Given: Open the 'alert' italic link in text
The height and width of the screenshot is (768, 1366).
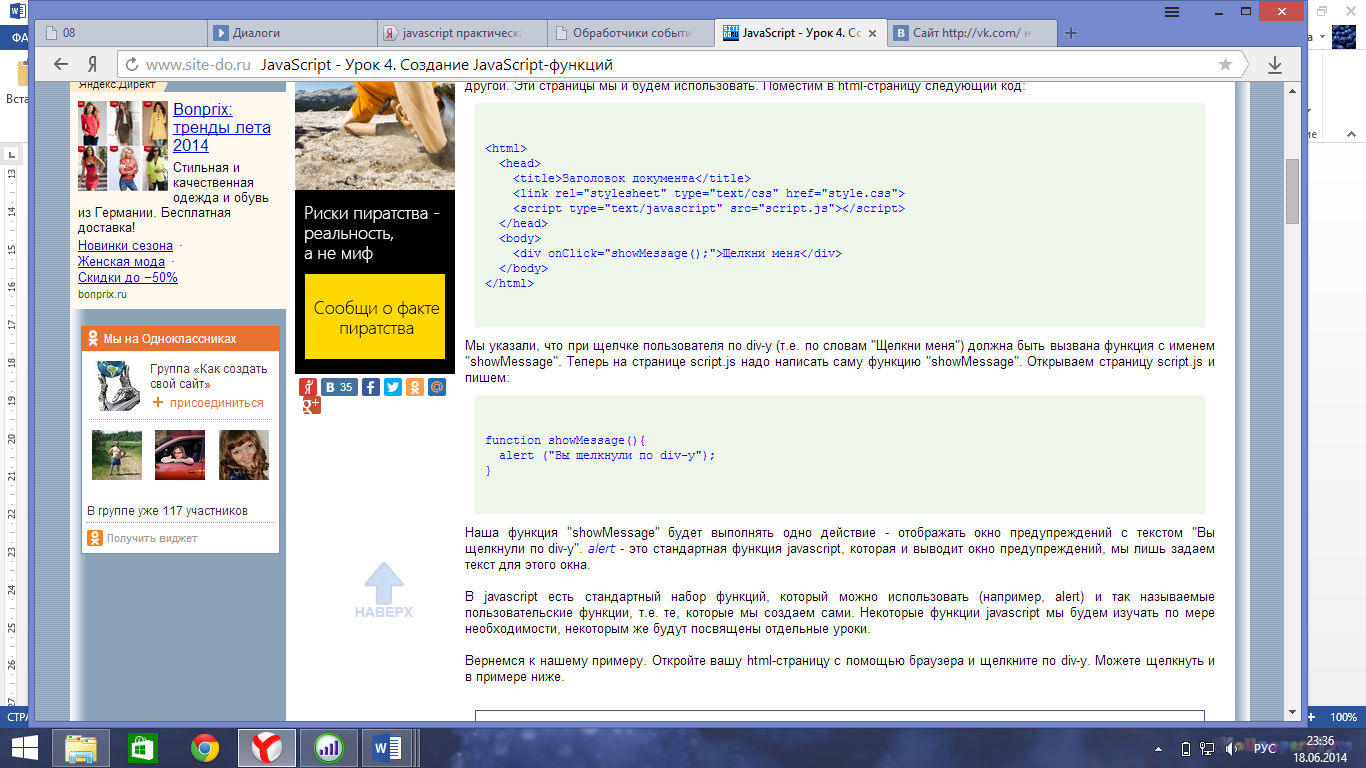Looking at the screenshot, I should tap(601, 548).
